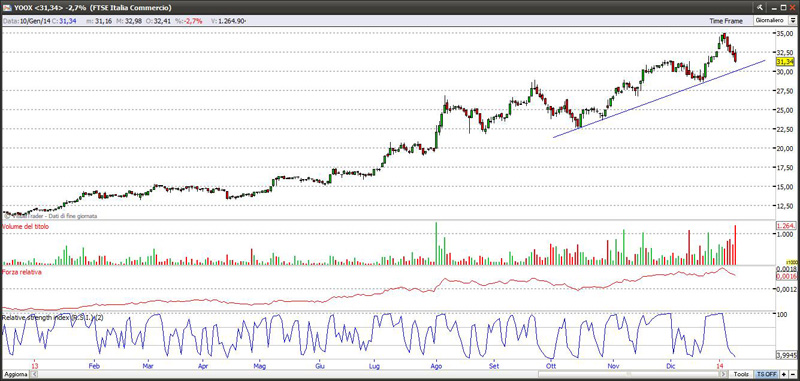This screenshot has height=381, width=800.
Task: Click the 'V: 1.264.90' volume value
Action: (228, 21)
